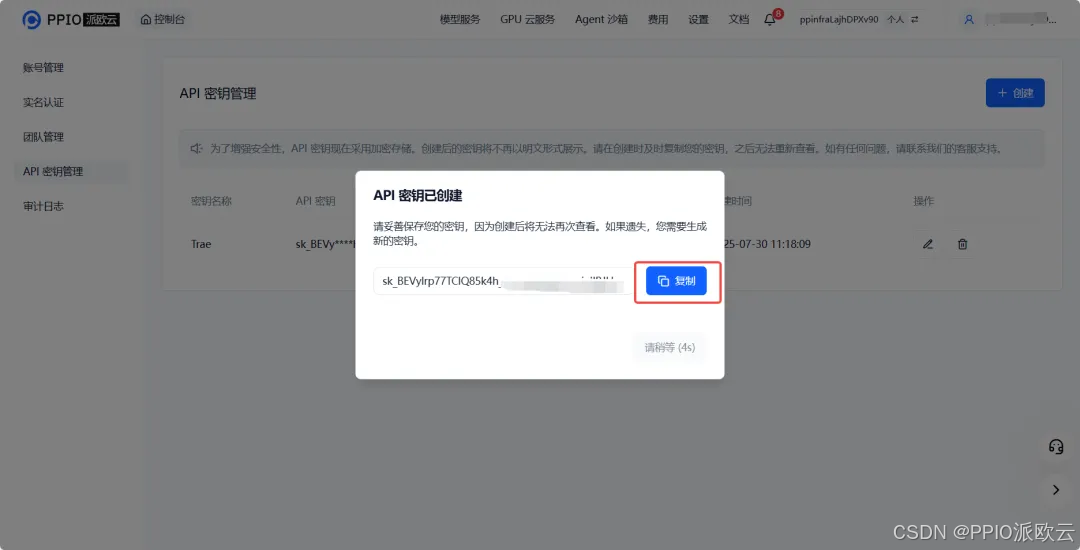Click the speaker icon in notice banner
Image resolution: width=1080 pixels, height=550 pixels.
pyautogui.click(x=197, y=149)
